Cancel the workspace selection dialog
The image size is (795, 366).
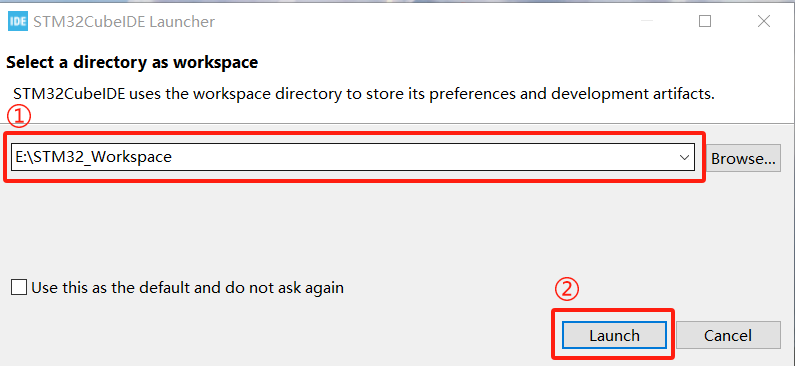[x=728, y=335]
